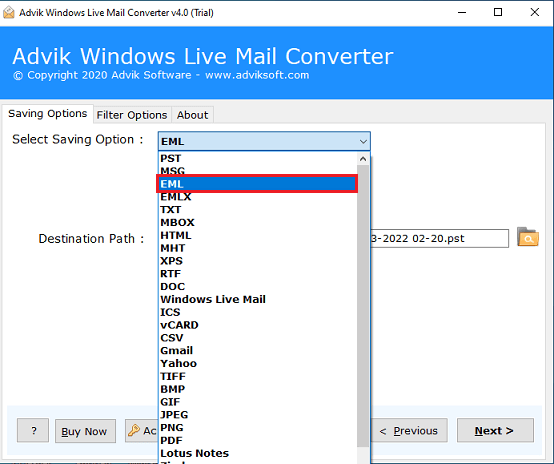
Task: Click the Next button
Action: pyautogui.click(x=495, y=430)
